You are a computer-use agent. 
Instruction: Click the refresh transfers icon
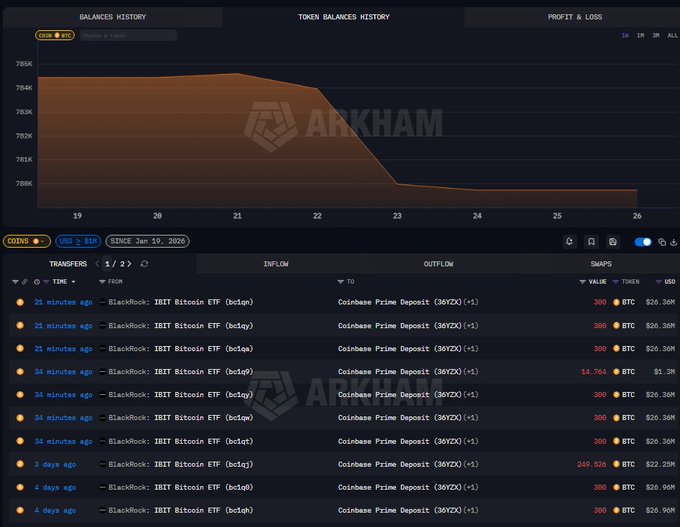point(144,264)
